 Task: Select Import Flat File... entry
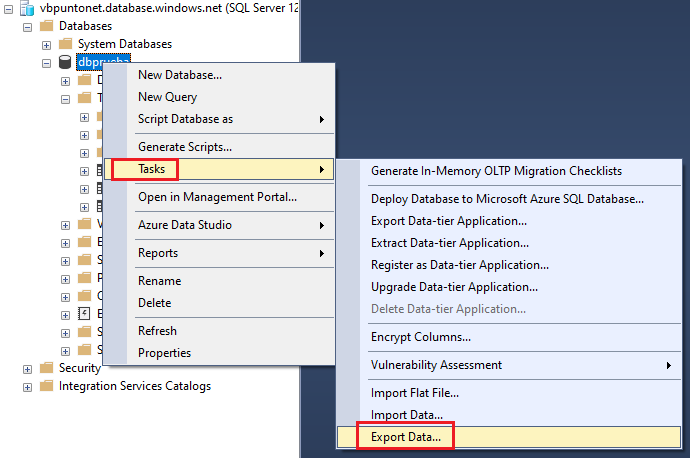(509, 393)
